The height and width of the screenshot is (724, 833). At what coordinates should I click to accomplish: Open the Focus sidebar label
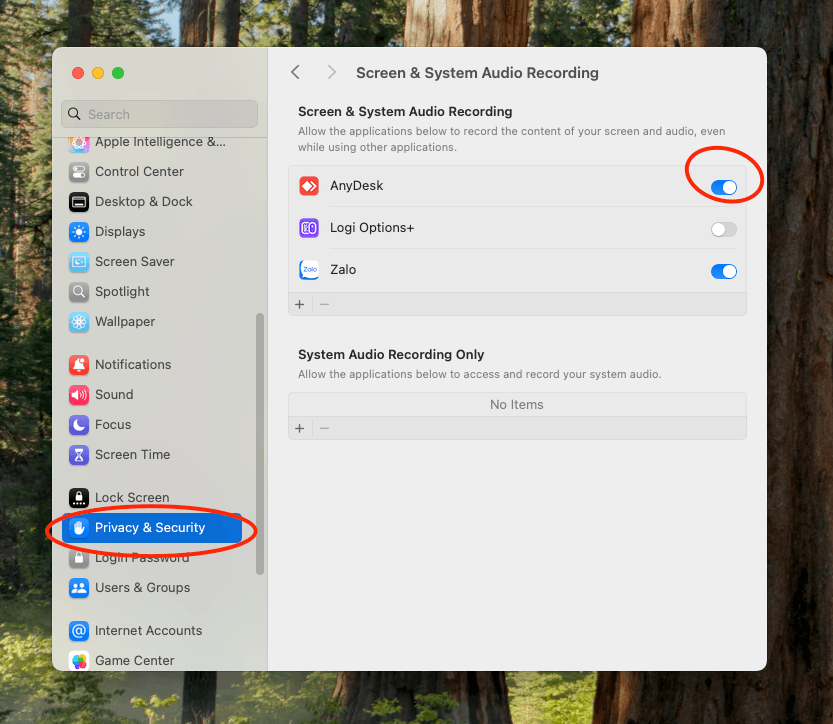pyautogui.click(x=113, y=424)
